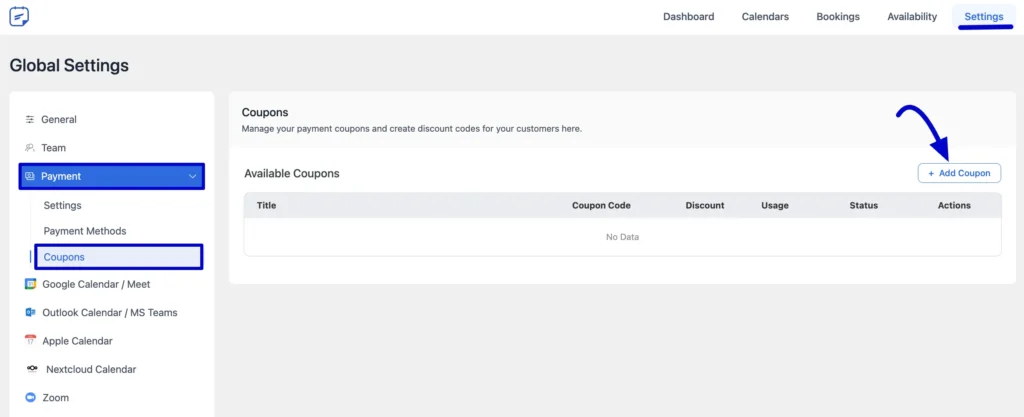This screenshot has width=1024, height=417.
Task: Go to the Bookings tab
Action: click(838, 17)
